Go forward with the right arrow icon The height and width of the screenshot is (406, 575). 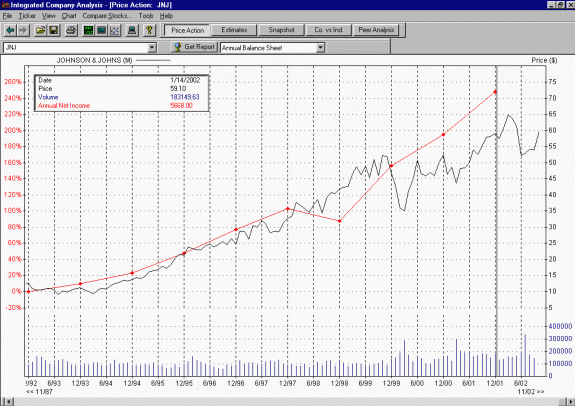[23, 30]
